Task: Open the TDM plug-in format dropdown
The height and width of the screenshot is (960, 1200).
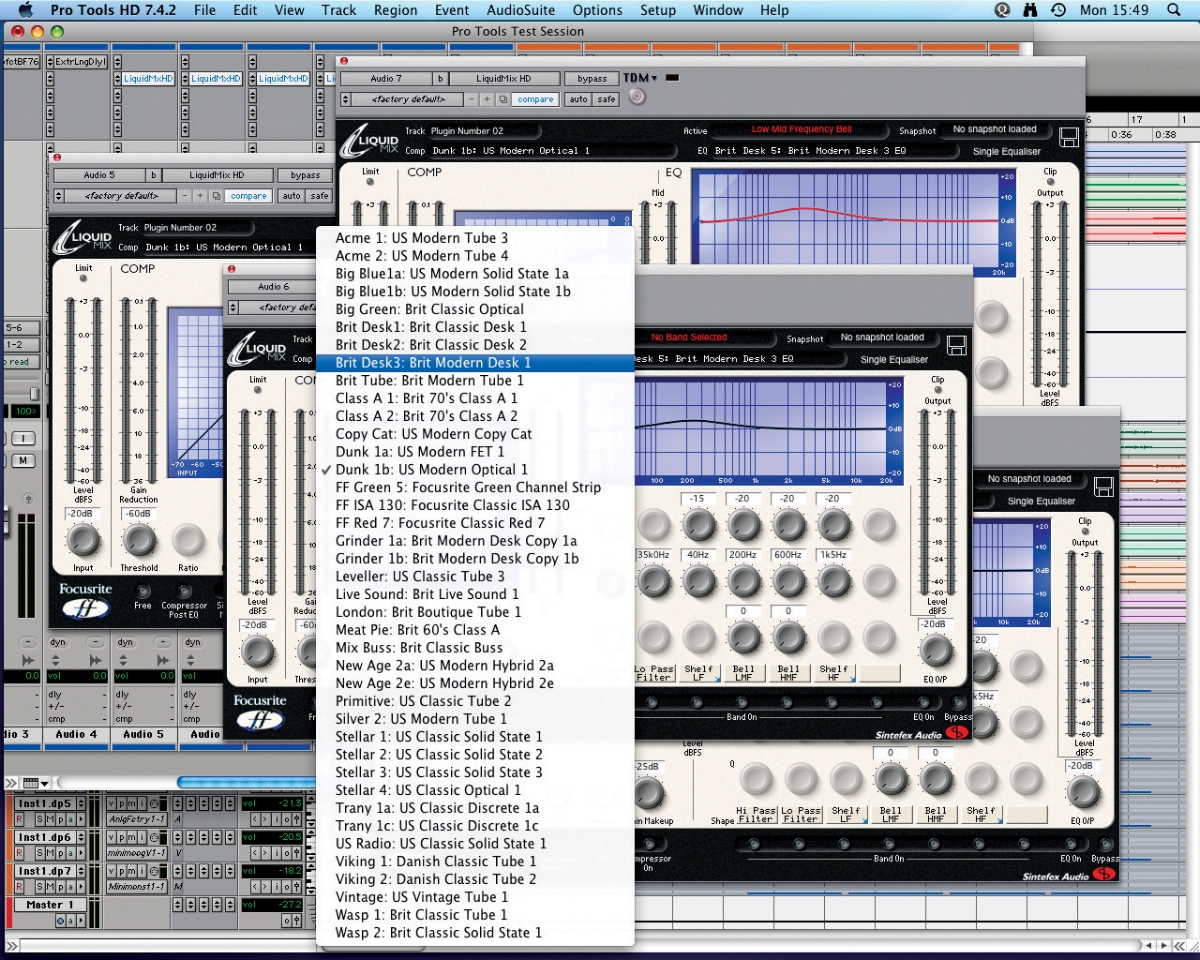Action: 640,78
